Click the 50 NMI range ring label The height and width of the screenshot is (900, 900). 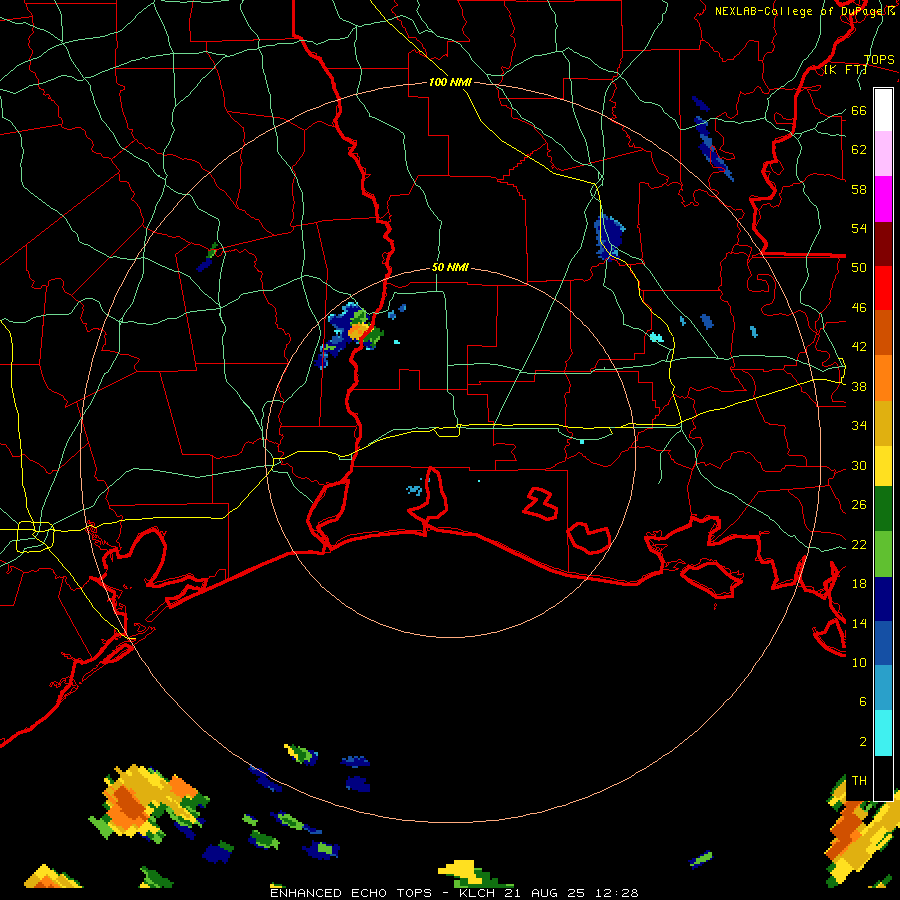[450, 267]
